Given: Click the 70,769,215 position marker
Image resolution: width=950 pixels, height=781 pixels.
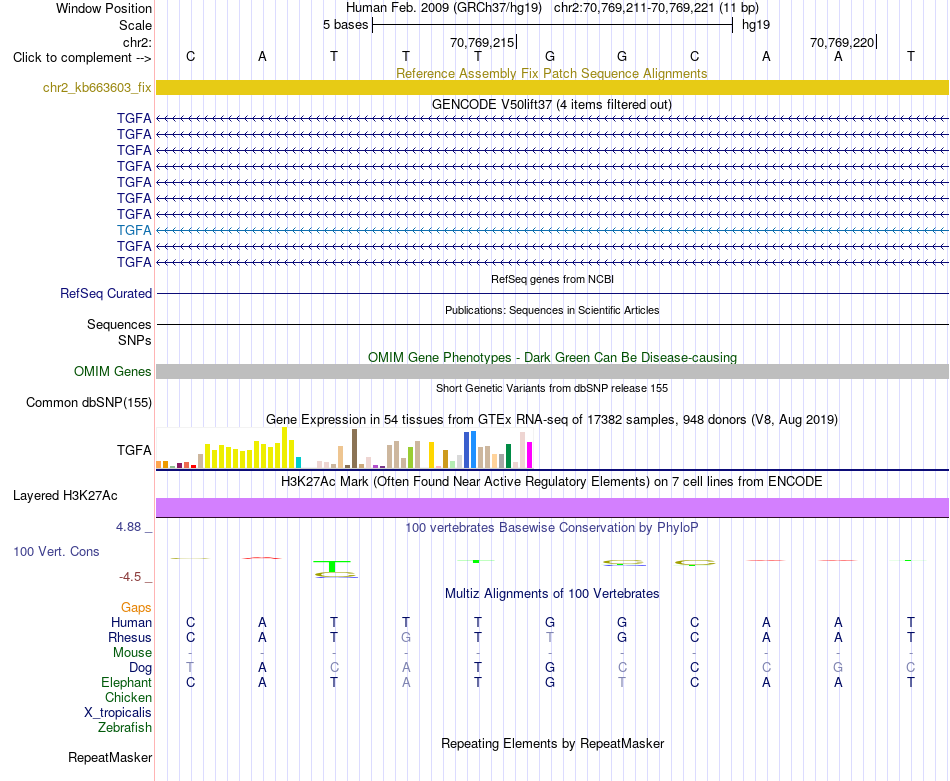Looking at the screenshot, I should [x=482, y=42].
